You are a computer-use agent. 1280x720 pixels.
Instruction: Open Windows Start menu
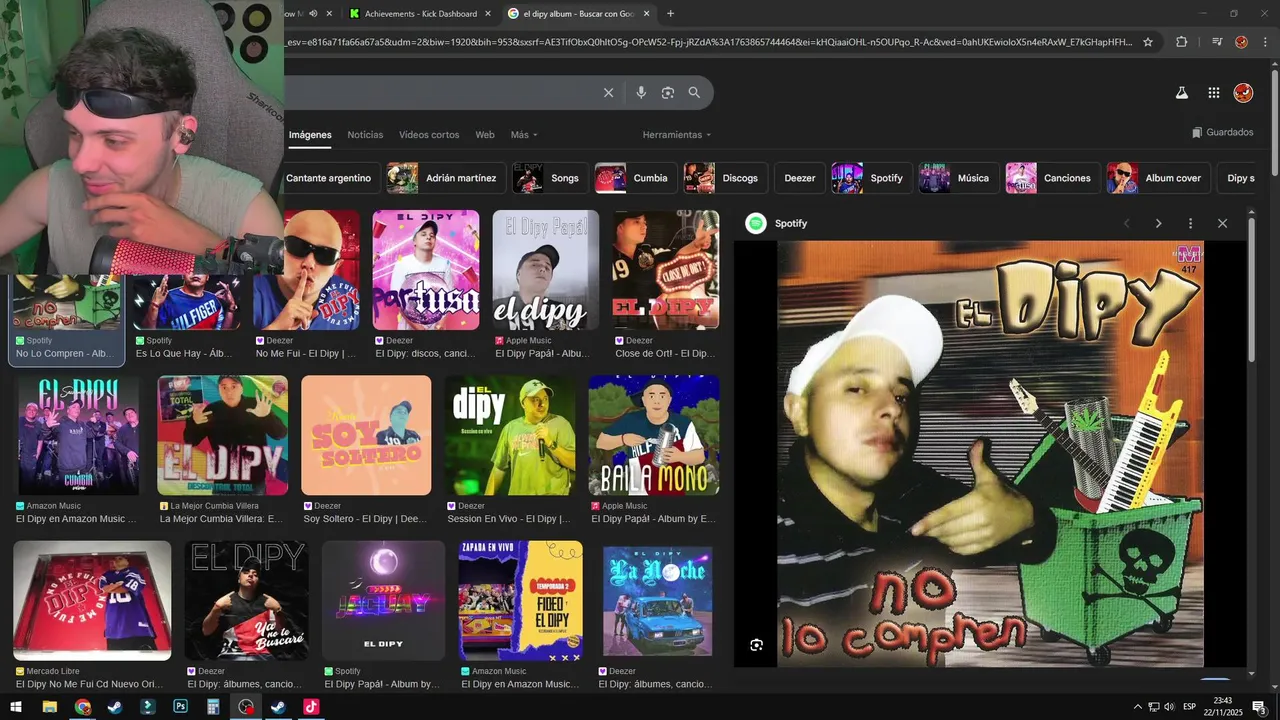coord(16,707)
